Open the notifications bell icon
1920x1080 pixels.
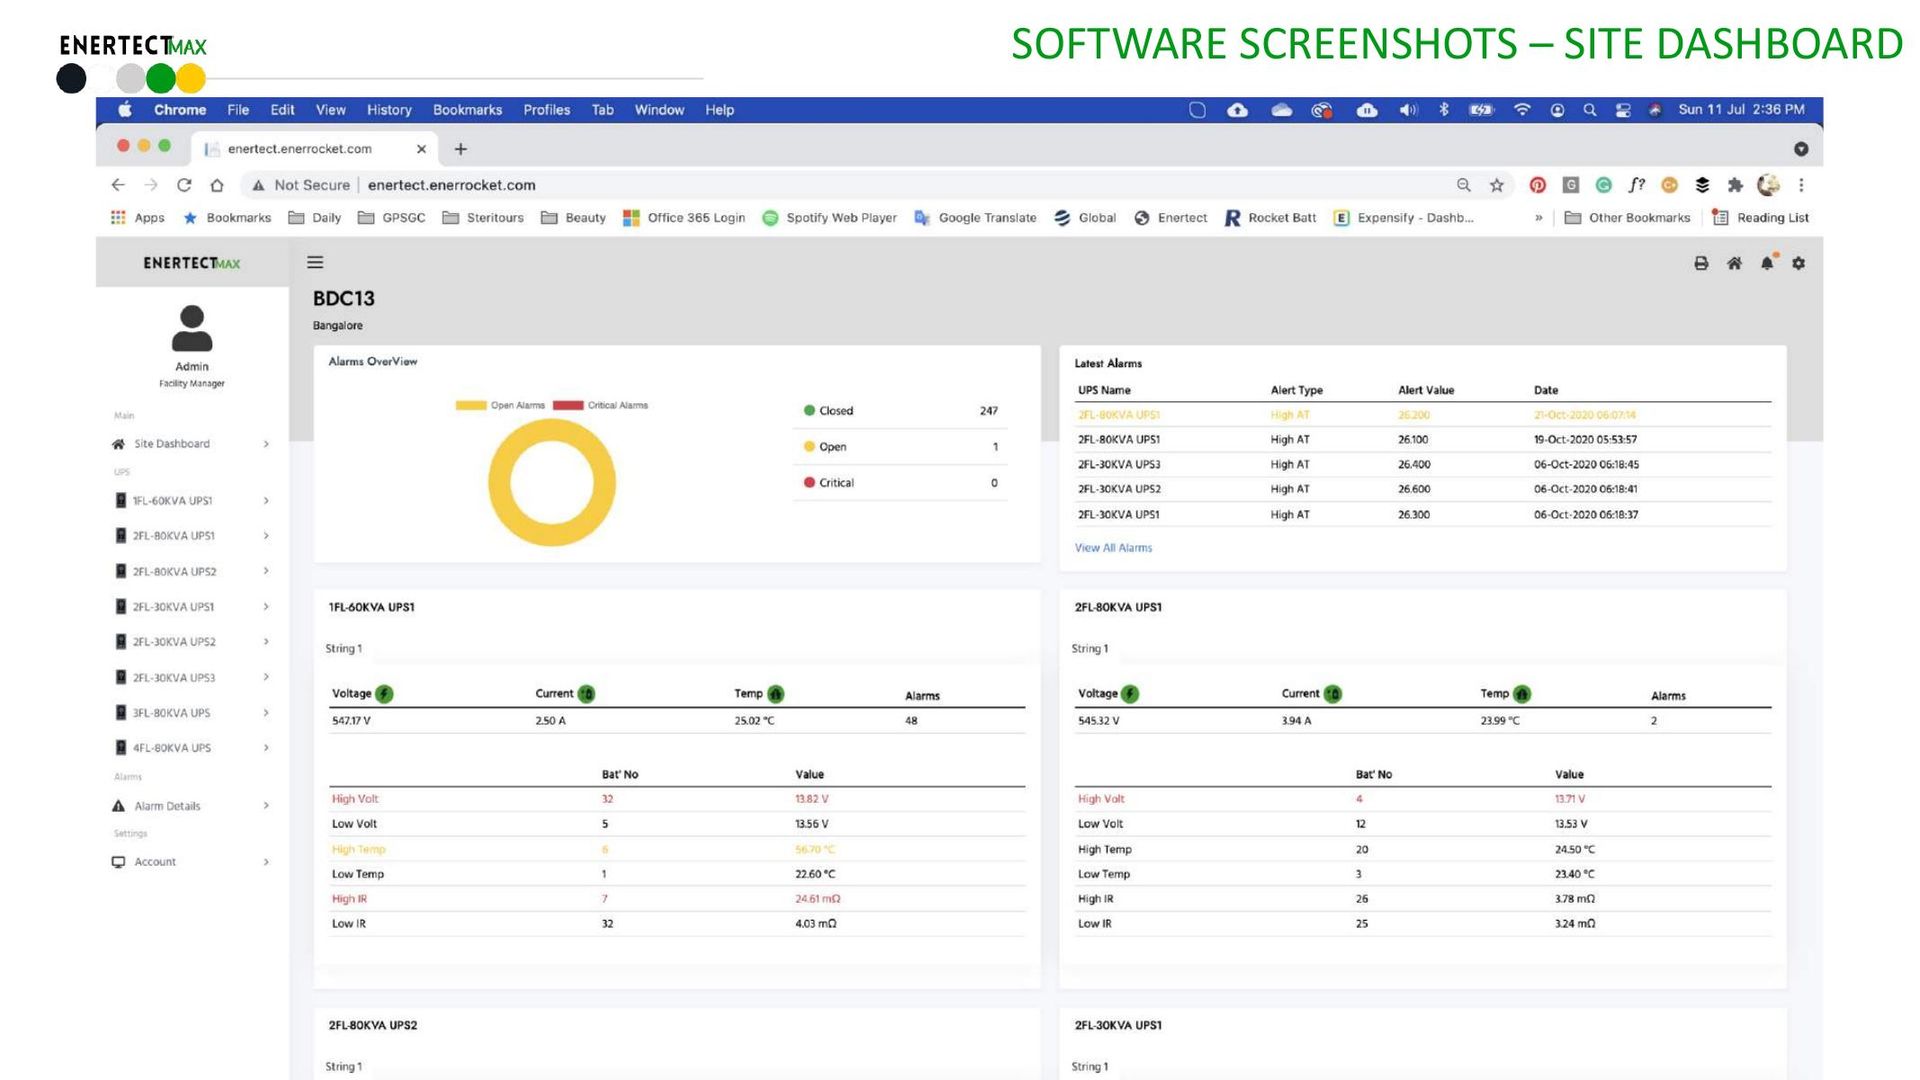coord(1767,263)
